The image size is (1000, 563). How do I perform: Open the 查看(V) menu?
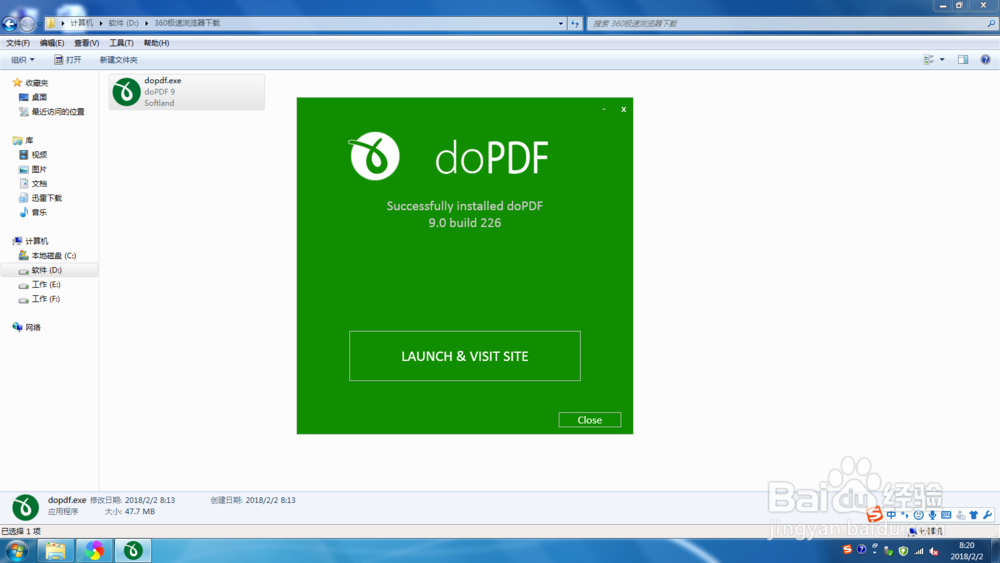[x=87, y=43]
